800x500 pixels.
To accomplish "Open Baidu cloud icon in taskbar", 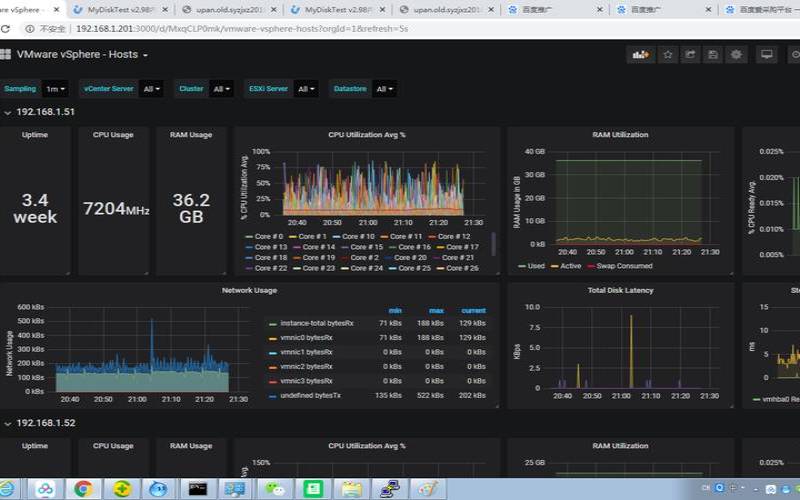I will (45, 489).
